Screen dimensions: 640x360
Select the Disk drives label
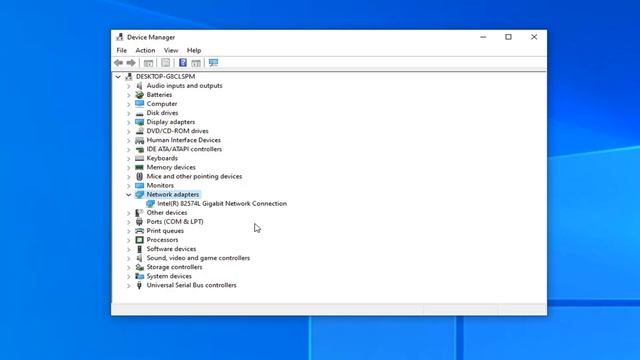[x=162, y=113]
